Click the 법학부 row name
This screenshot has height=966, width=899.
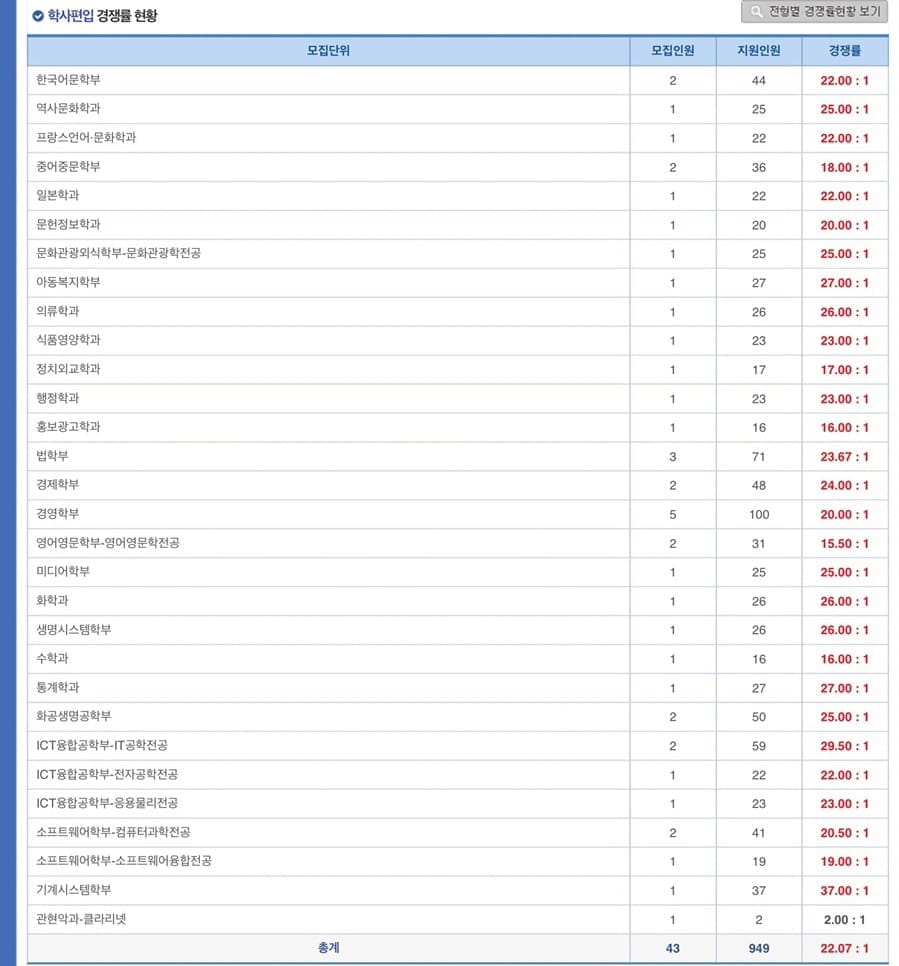tap(52, 456)
